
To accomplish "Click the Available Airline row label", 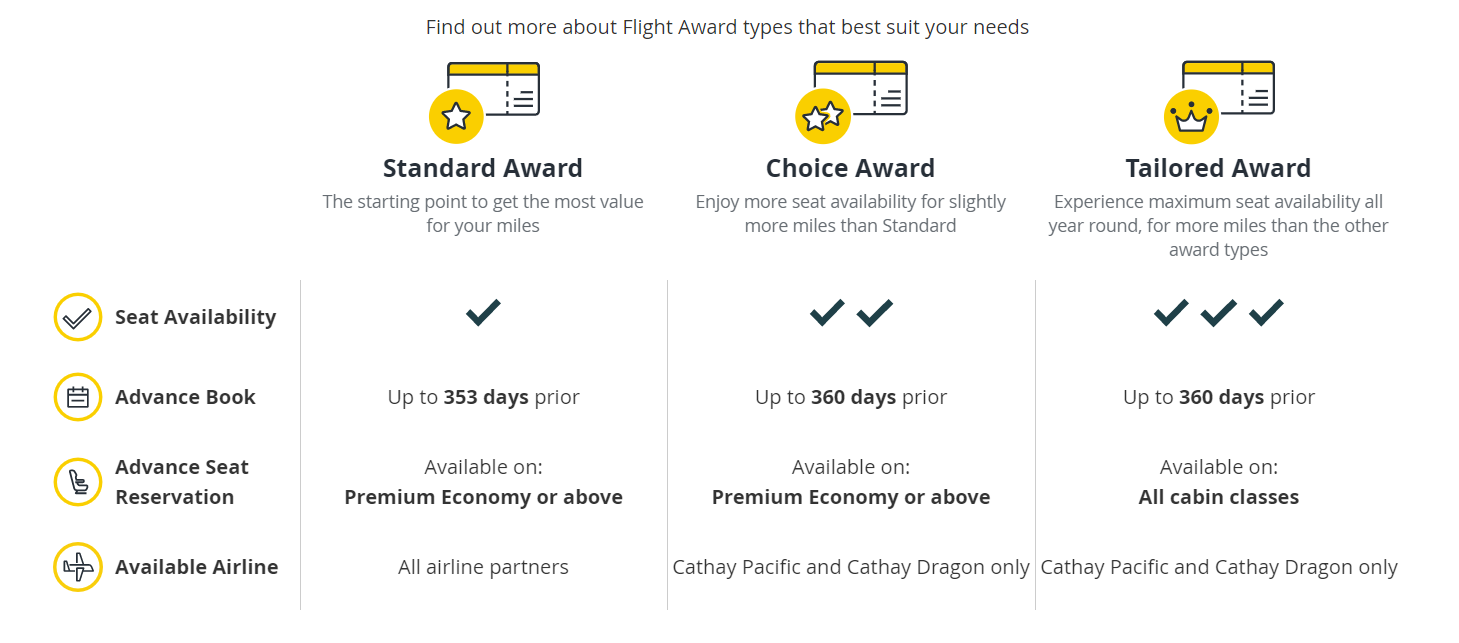I will 196,567.
